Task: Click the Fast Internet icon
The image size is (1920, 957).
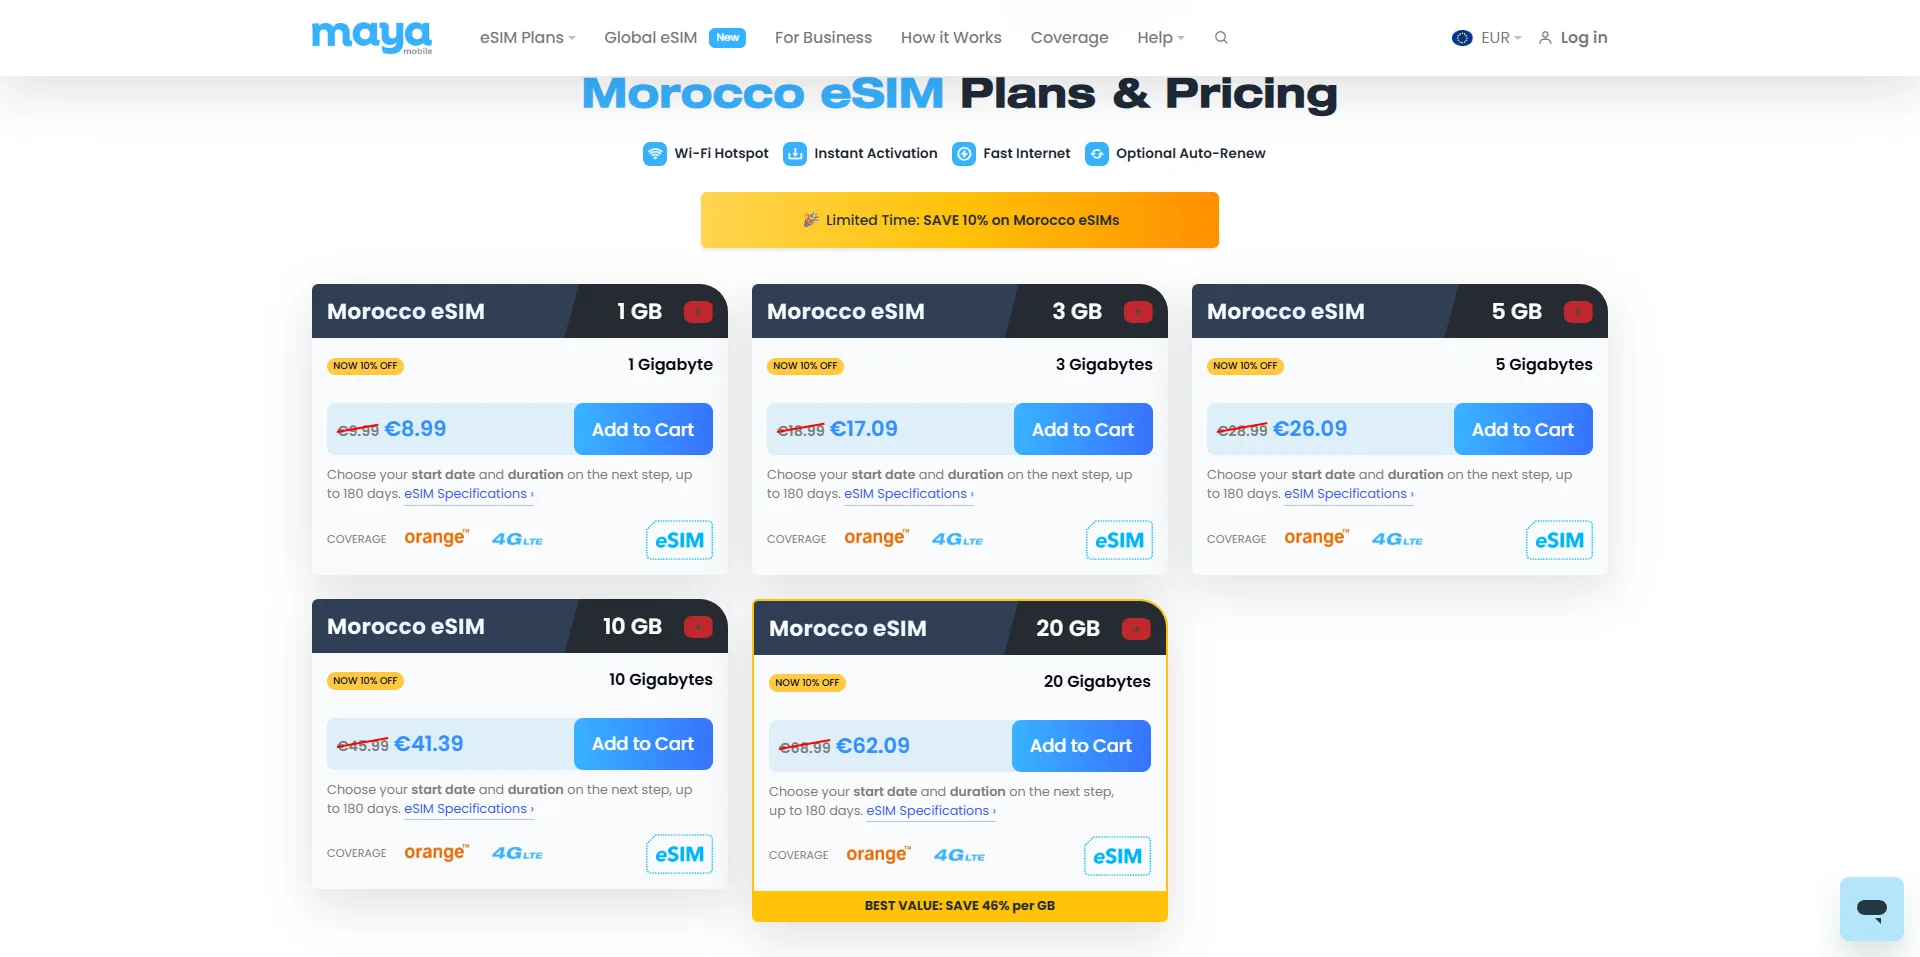Action: coord(964,154)
